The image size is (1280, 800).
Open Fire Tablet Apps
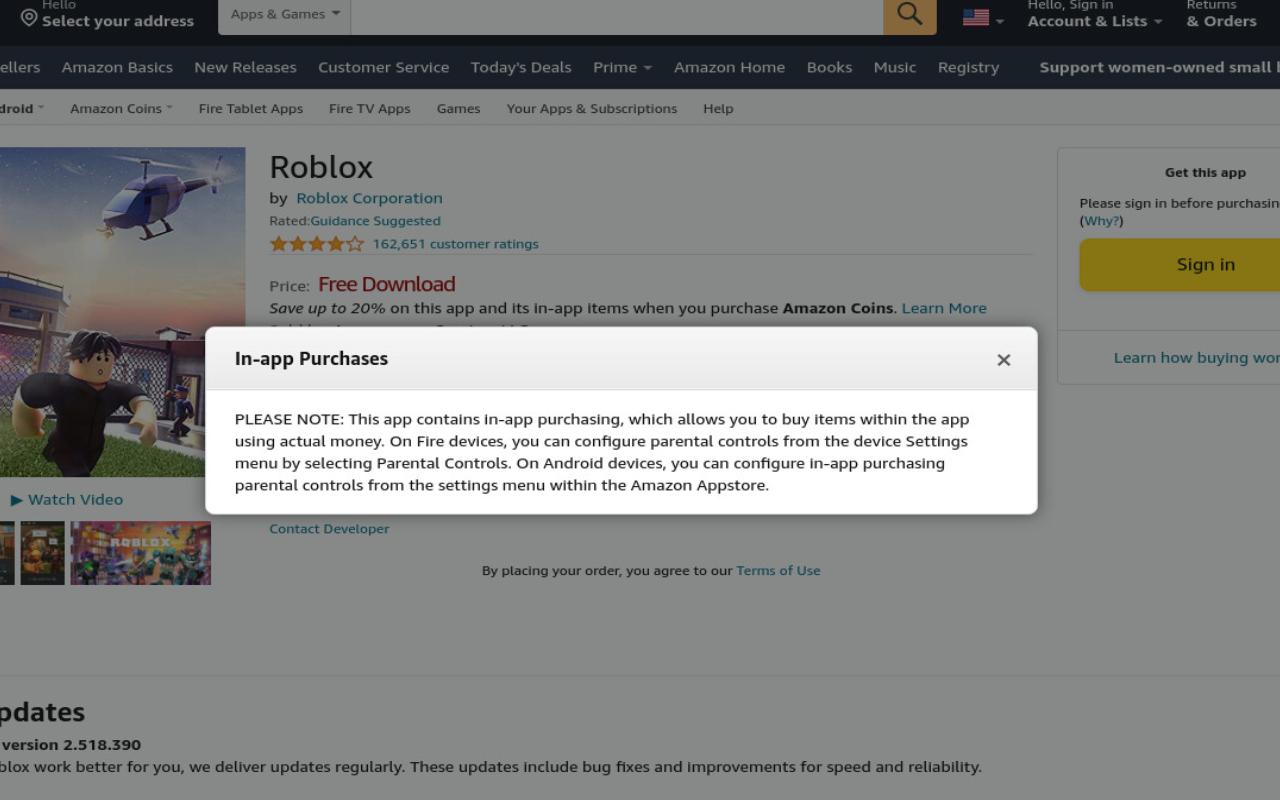250,108
